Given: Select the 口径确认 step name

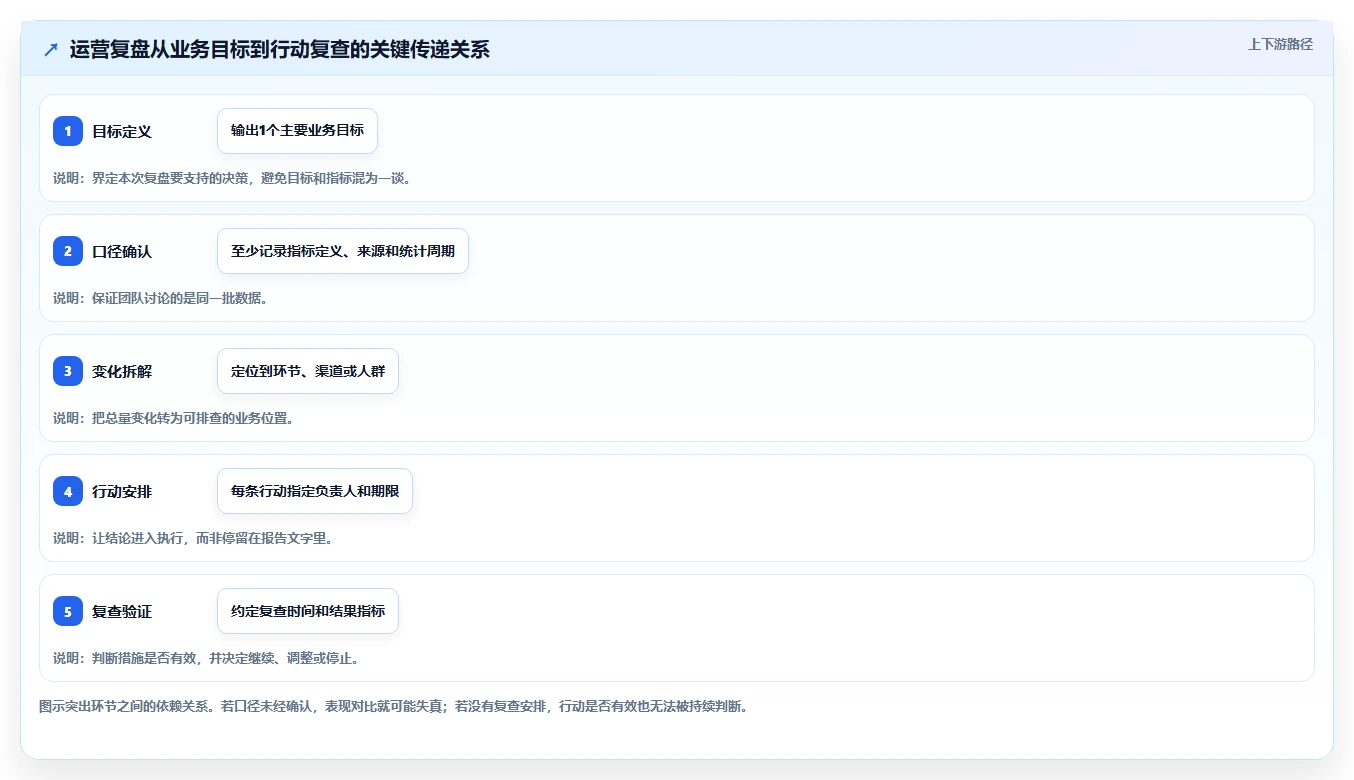Looking at the screenshot, I should pos(122,251).
